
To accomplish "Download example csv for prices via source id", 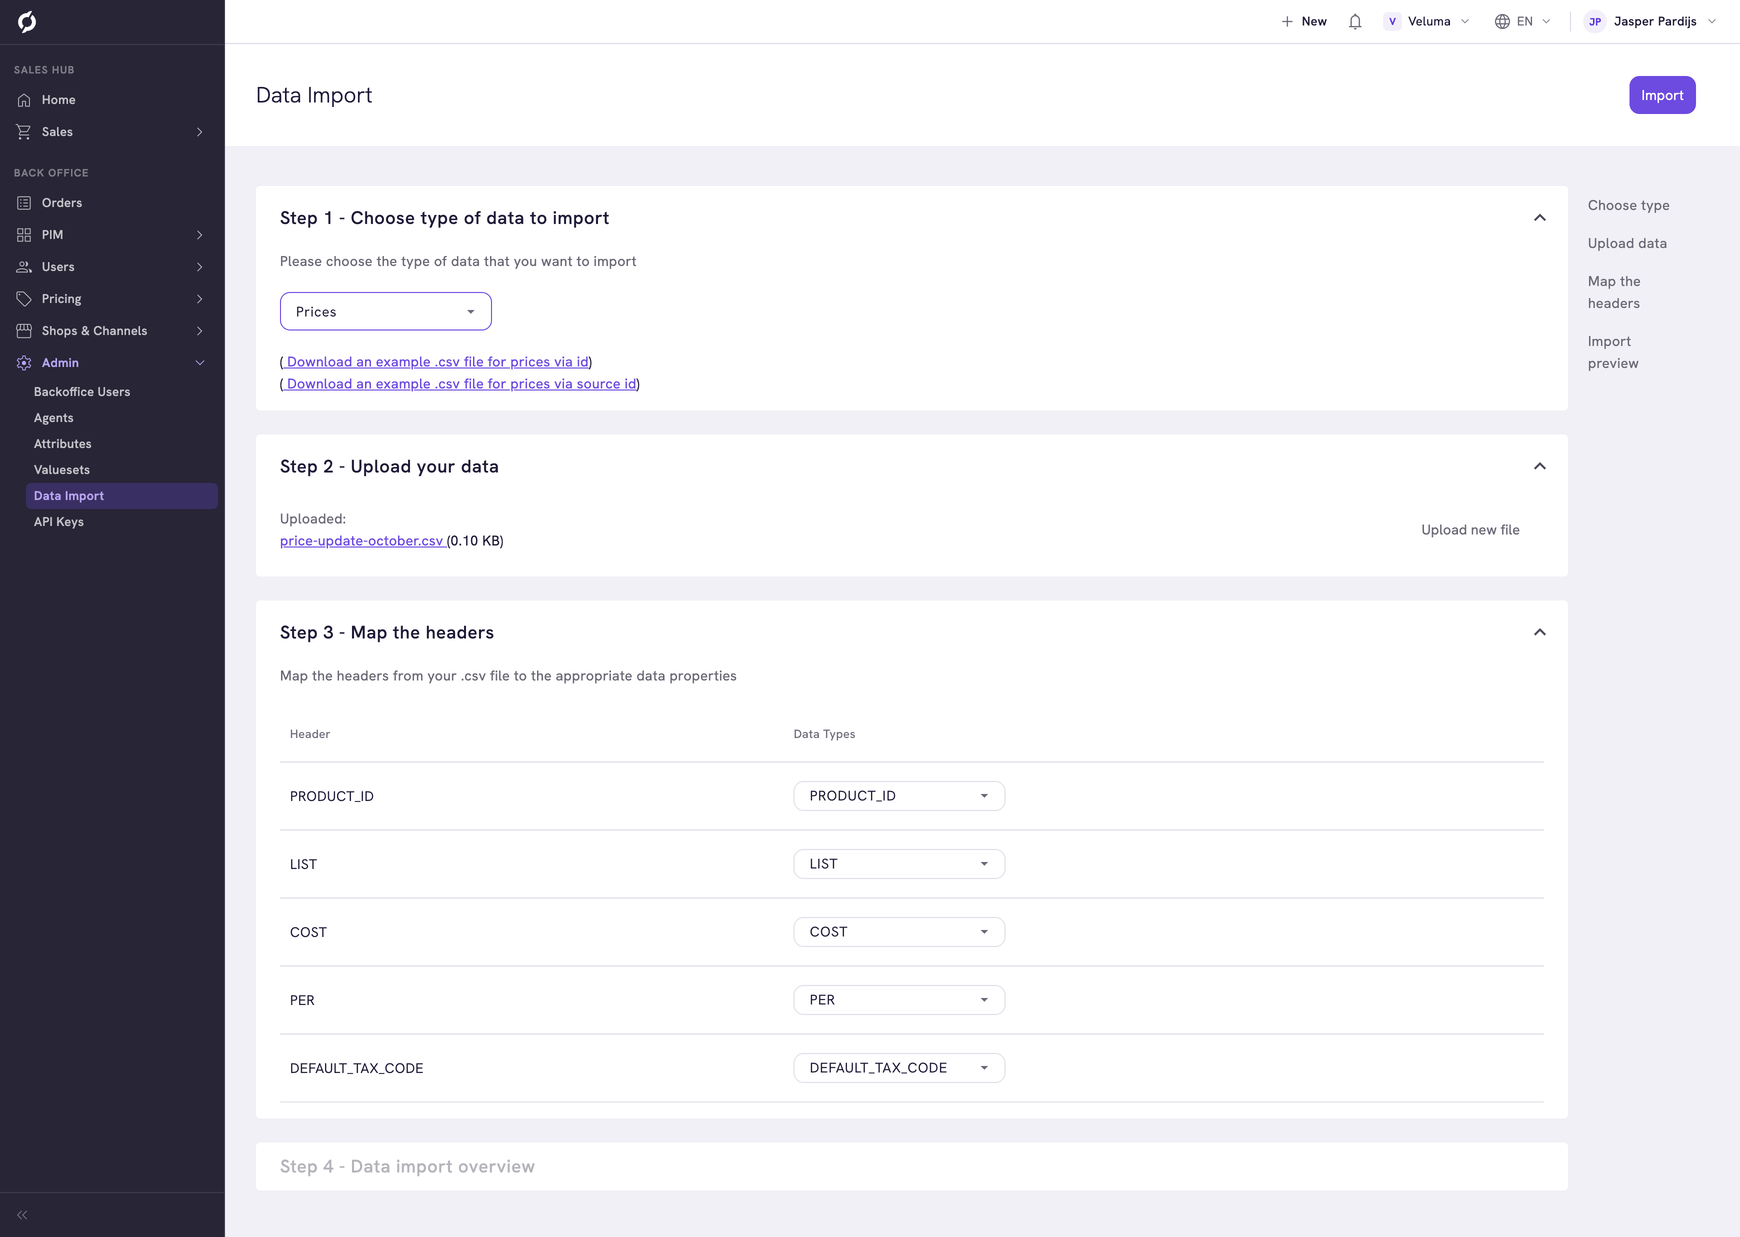I will pyautogui.click(x=461, y=384).
